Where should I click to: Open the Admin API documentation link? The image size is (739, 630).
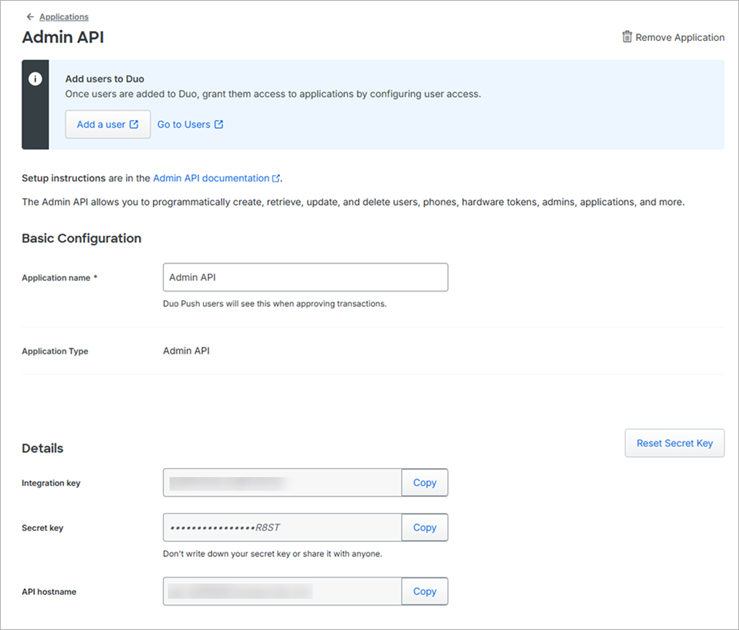211,178
